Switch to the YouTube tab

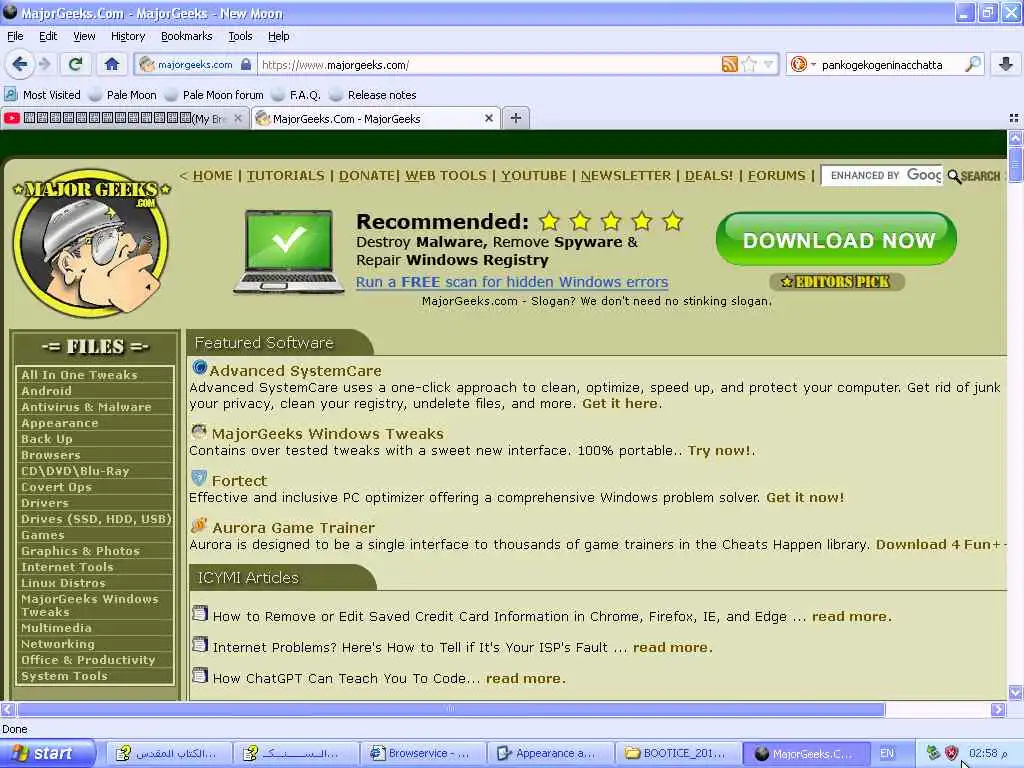[118, 118]
